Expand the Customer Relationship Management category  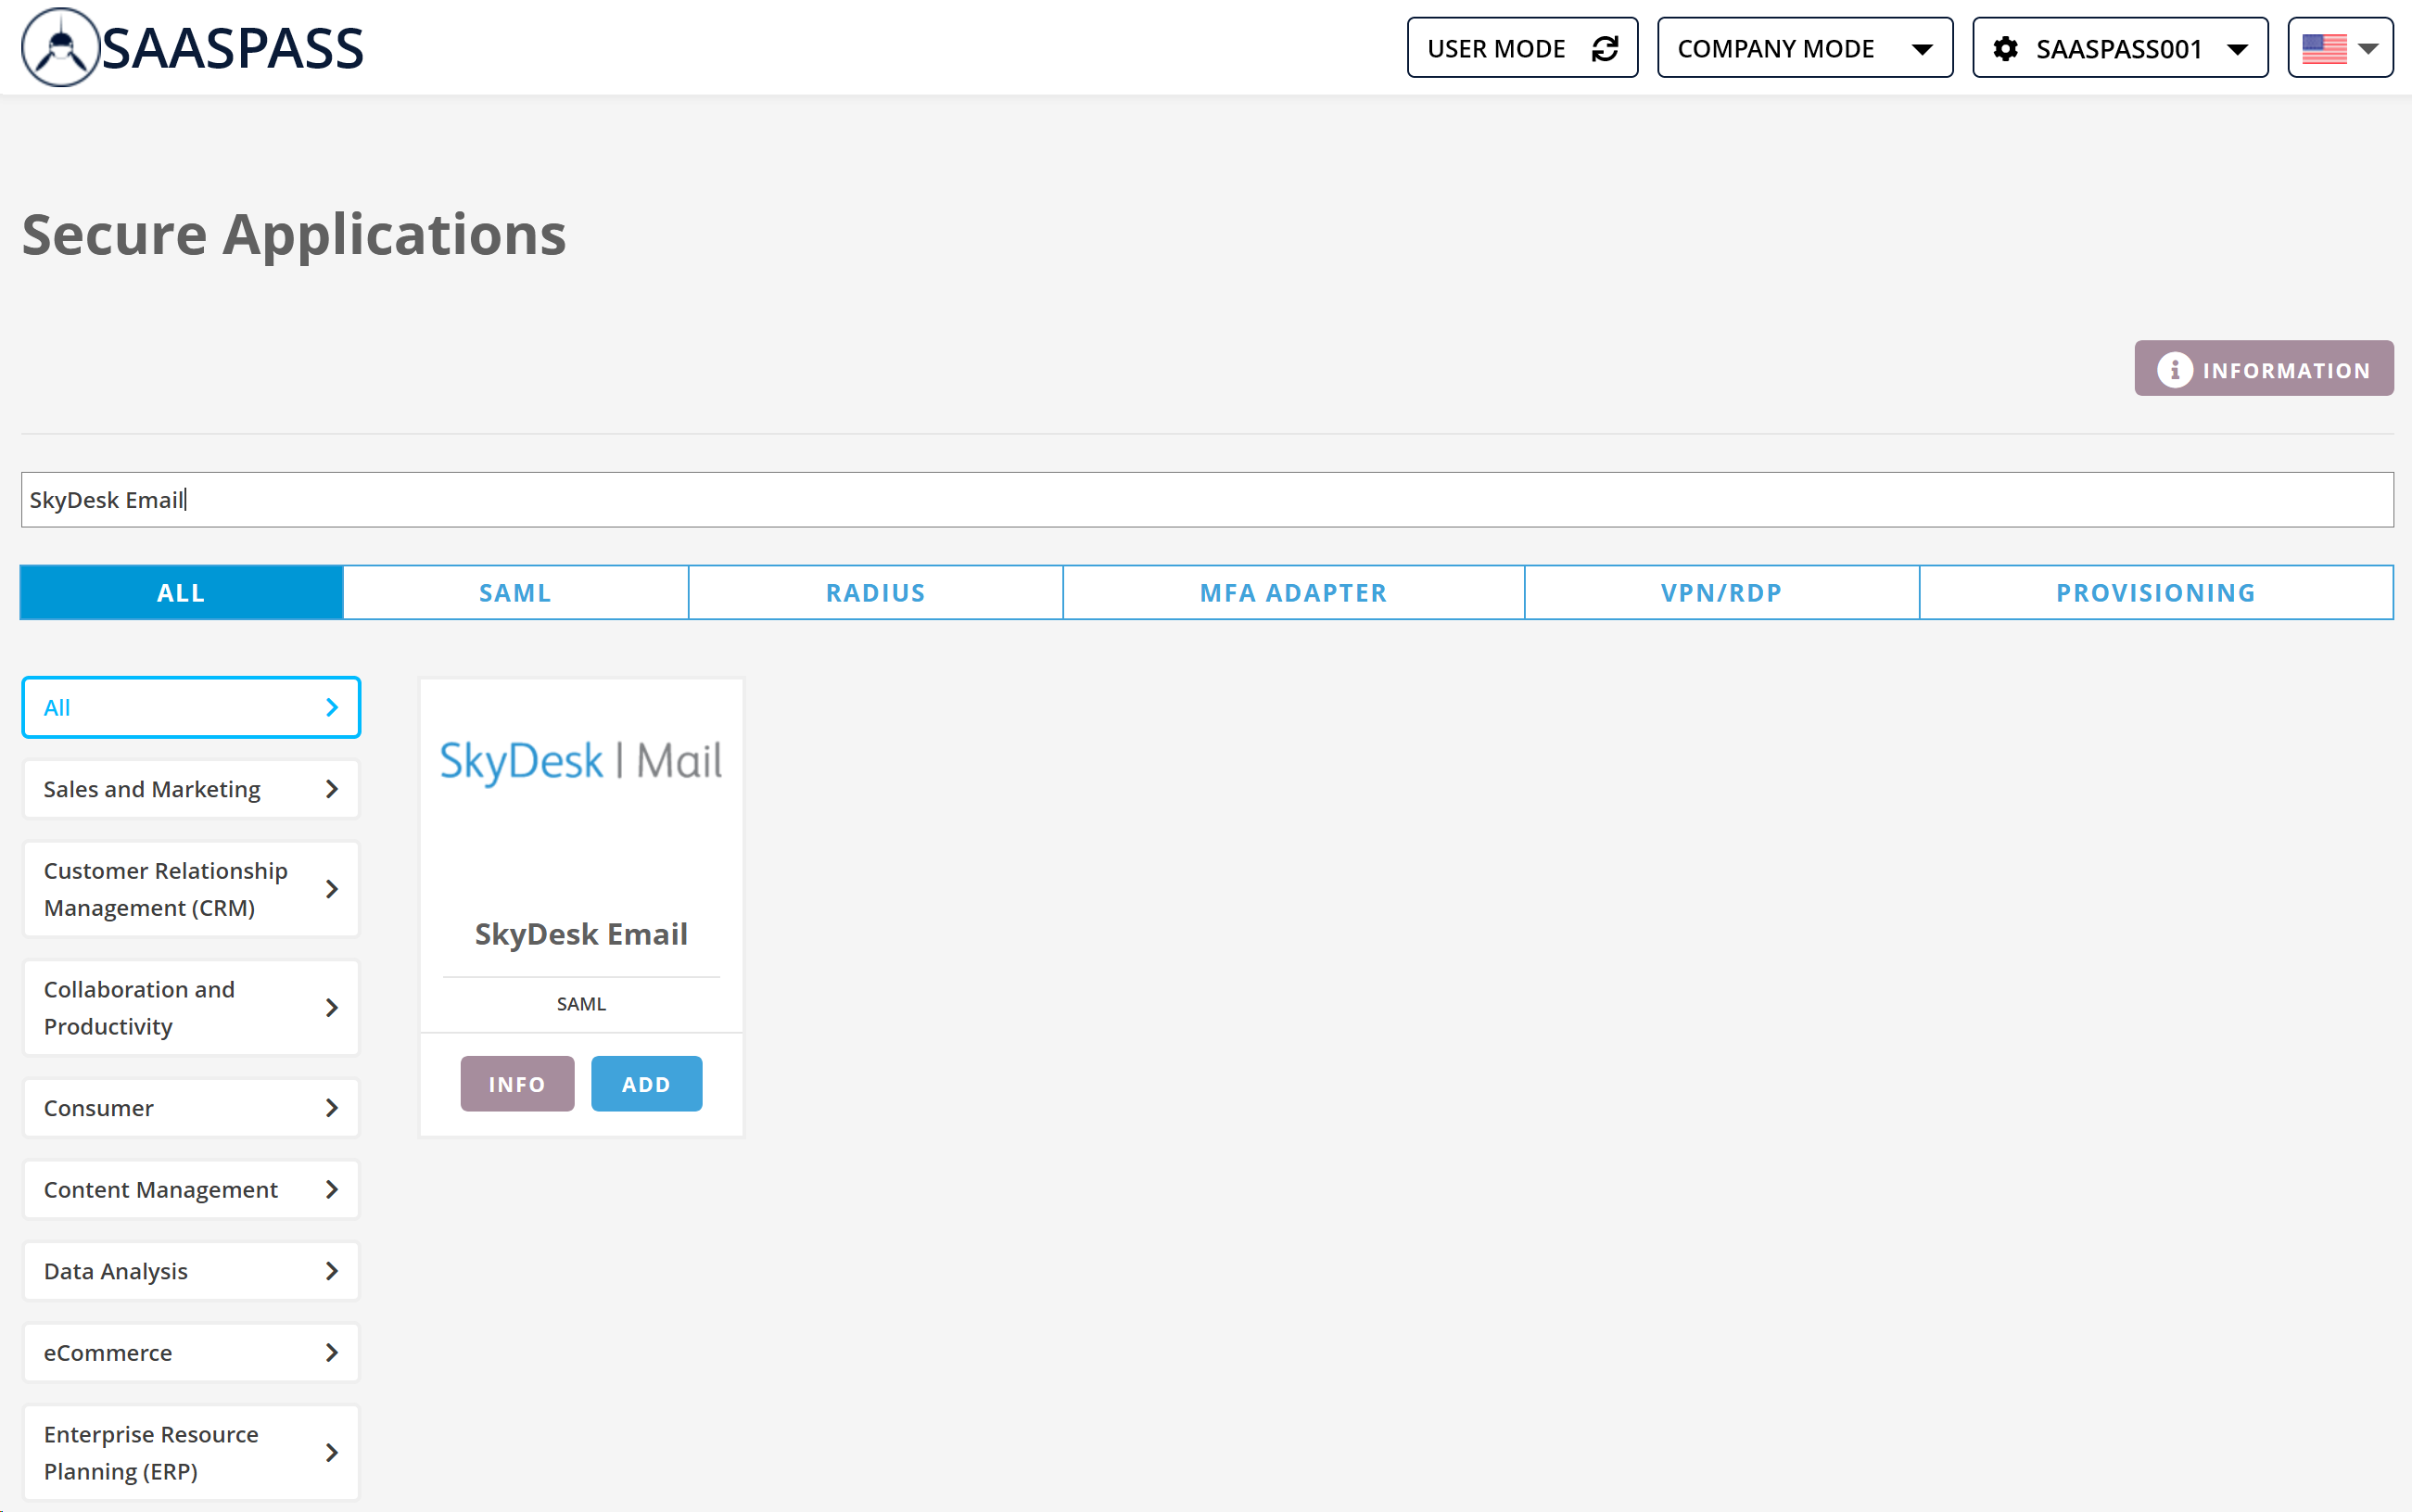tap(190, 888)
